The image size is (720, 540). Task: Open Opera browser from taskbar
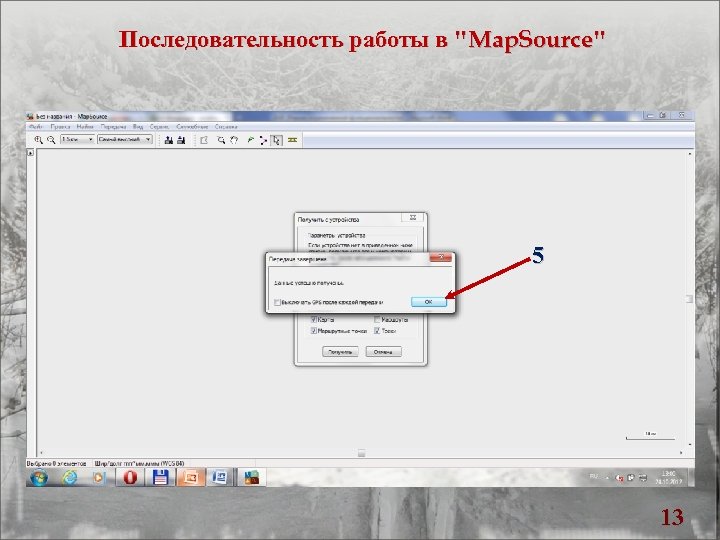tap(130, 478)
